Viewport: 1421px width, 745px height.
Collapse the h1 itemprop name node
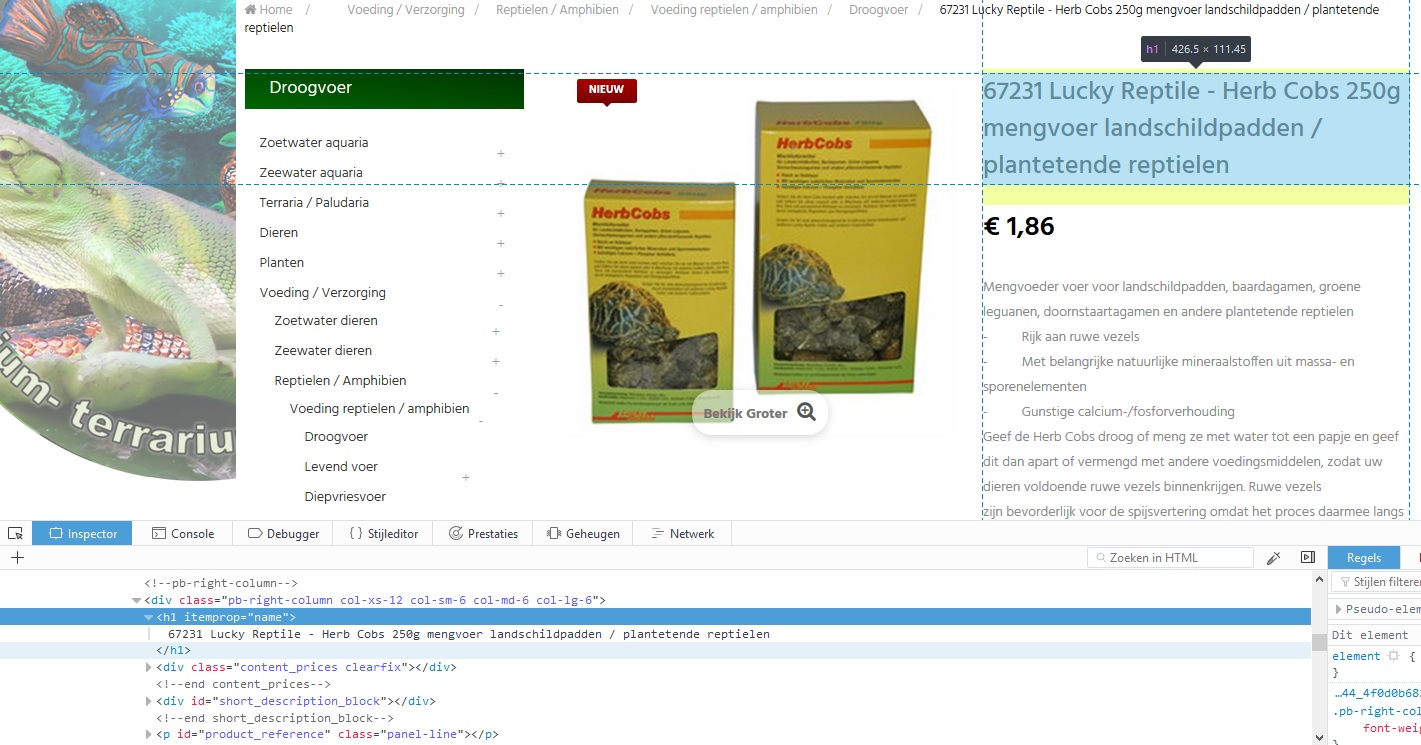click(x=149, y=617)
